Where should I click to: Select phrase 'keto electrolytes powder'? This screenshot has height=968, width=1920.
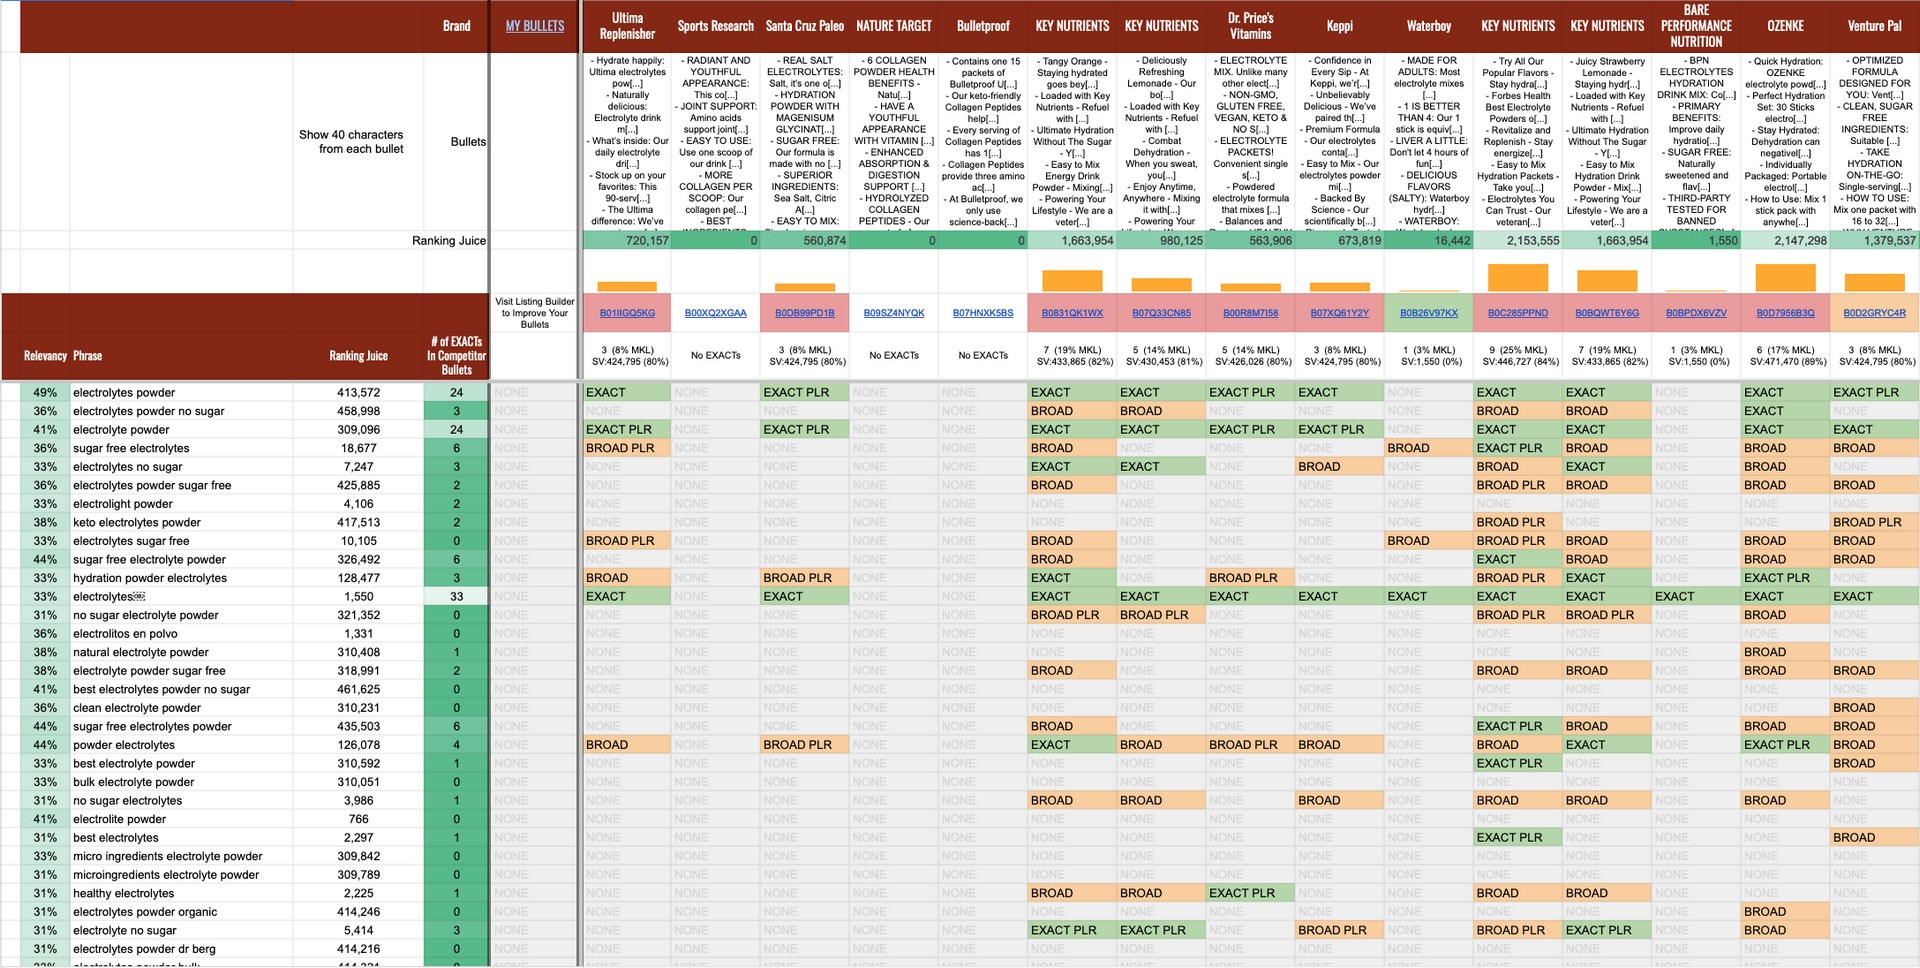[x=137, y=522]
